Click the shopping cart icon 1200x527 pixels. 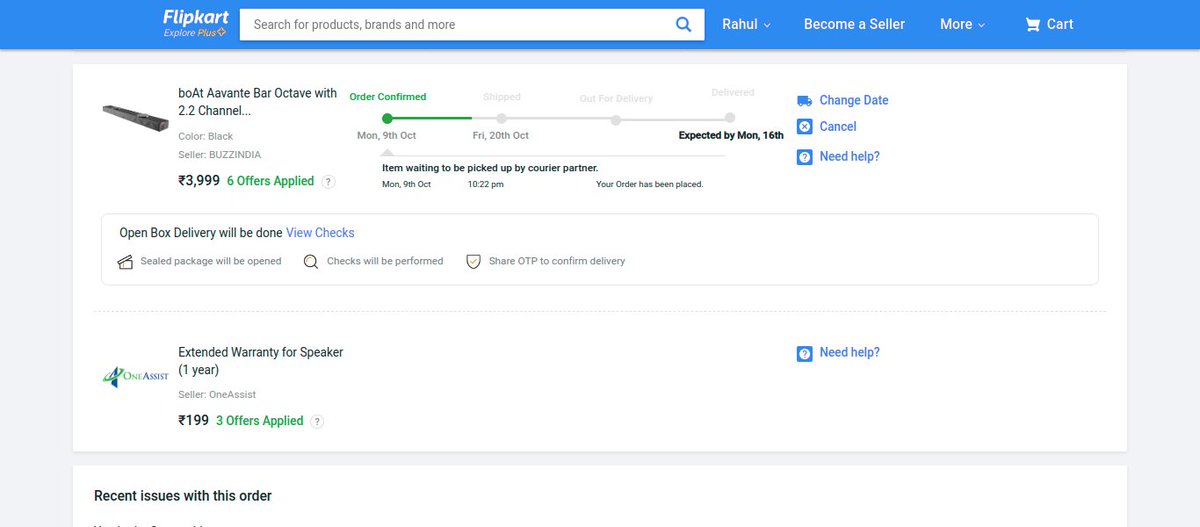tap(1033, 24)
